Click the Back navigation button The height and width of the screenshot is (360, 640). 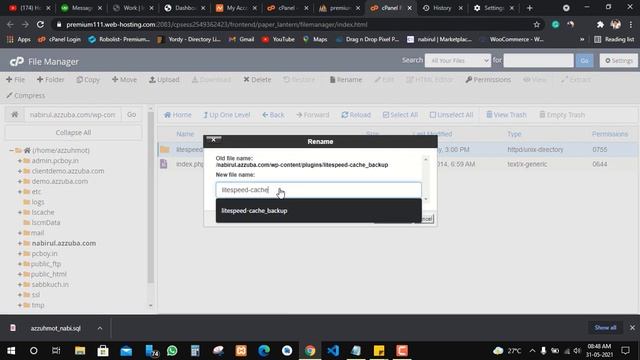(x=273, y=115)
